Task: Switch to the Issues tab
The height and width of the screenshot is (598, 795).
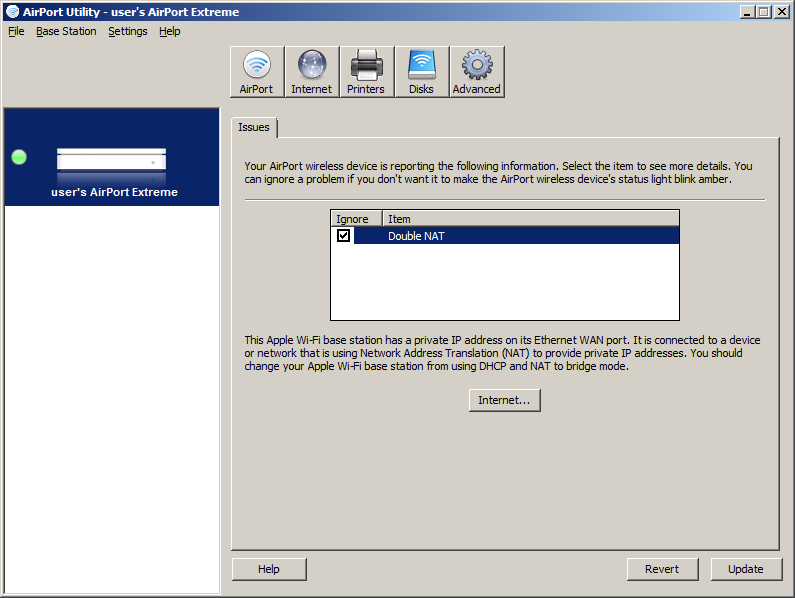Action: 254,127
